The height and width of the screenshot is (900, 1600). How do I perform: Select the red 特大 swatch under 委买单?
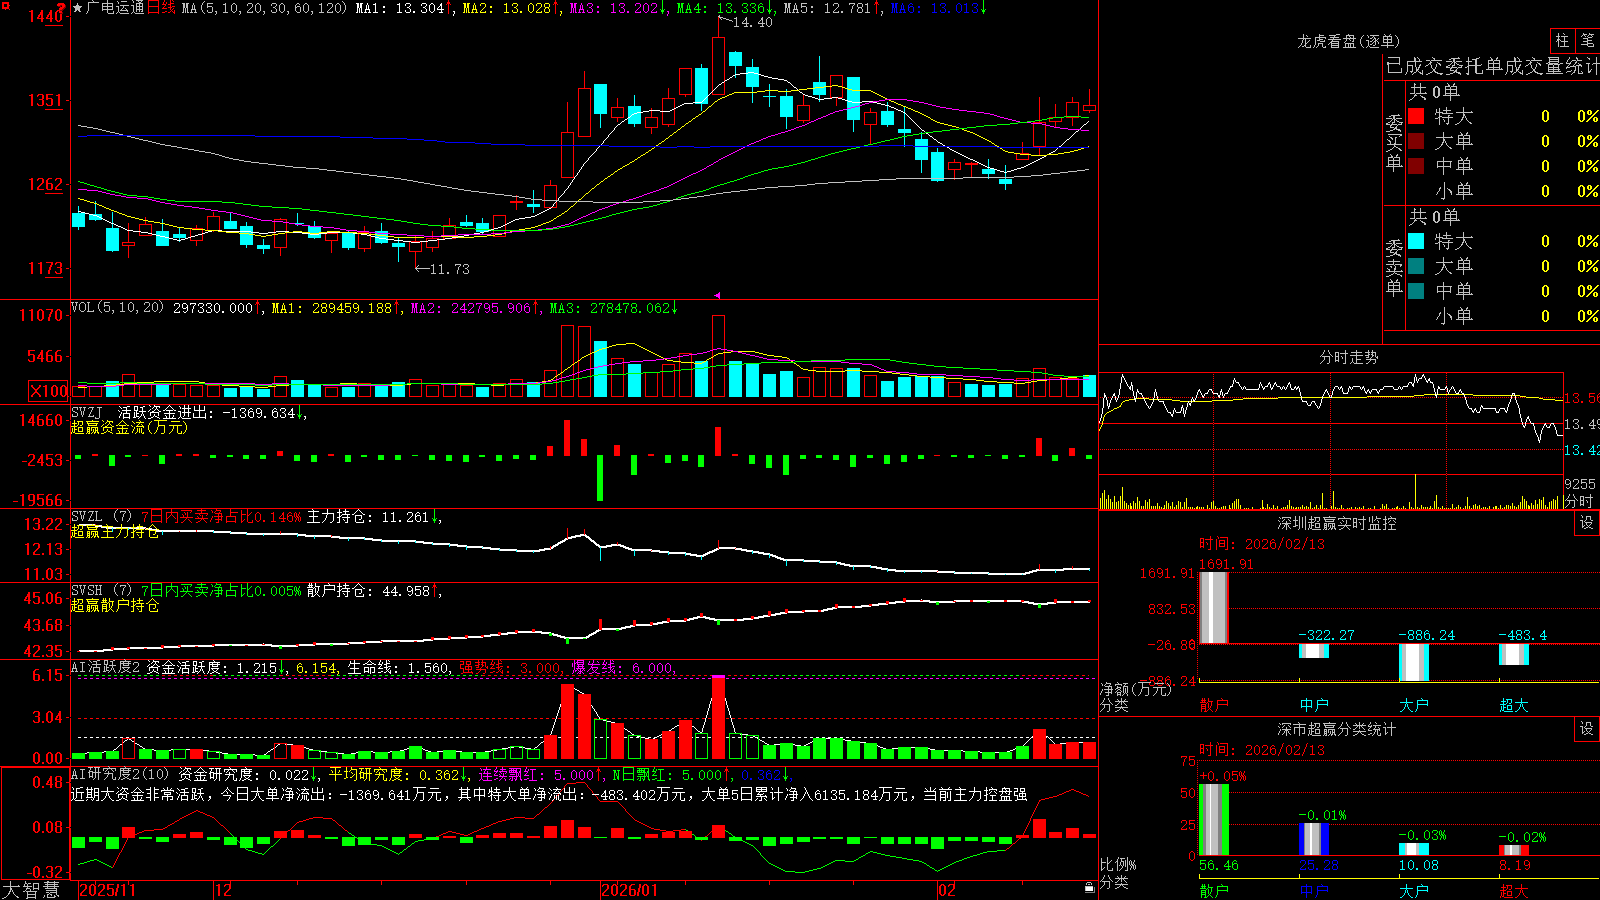[1416, 116]
